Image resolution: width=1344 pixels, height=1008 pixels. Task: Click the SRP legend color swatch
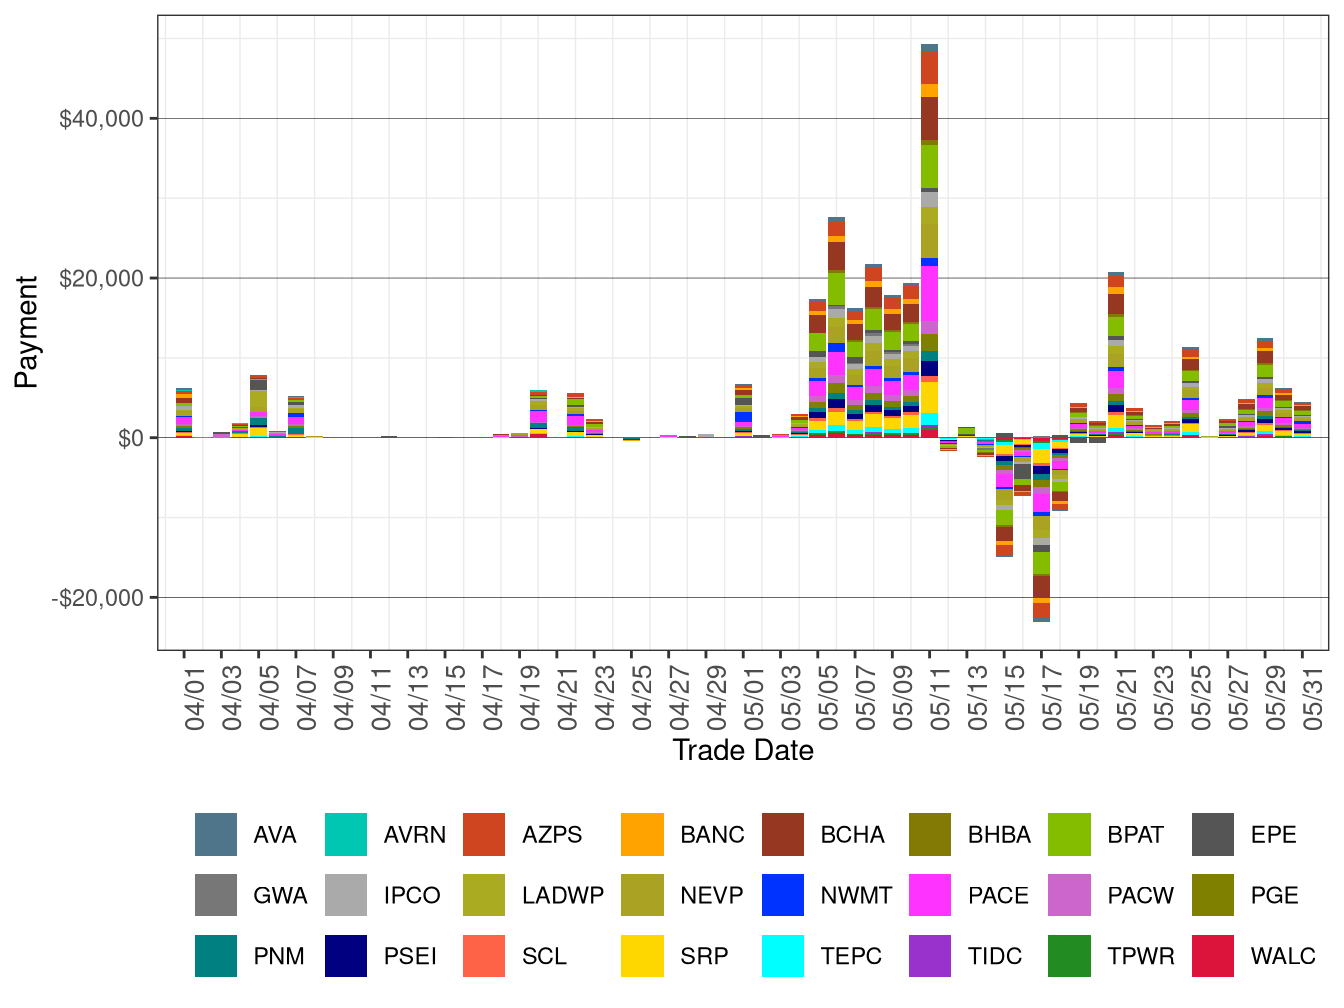(x=642, y=956)
